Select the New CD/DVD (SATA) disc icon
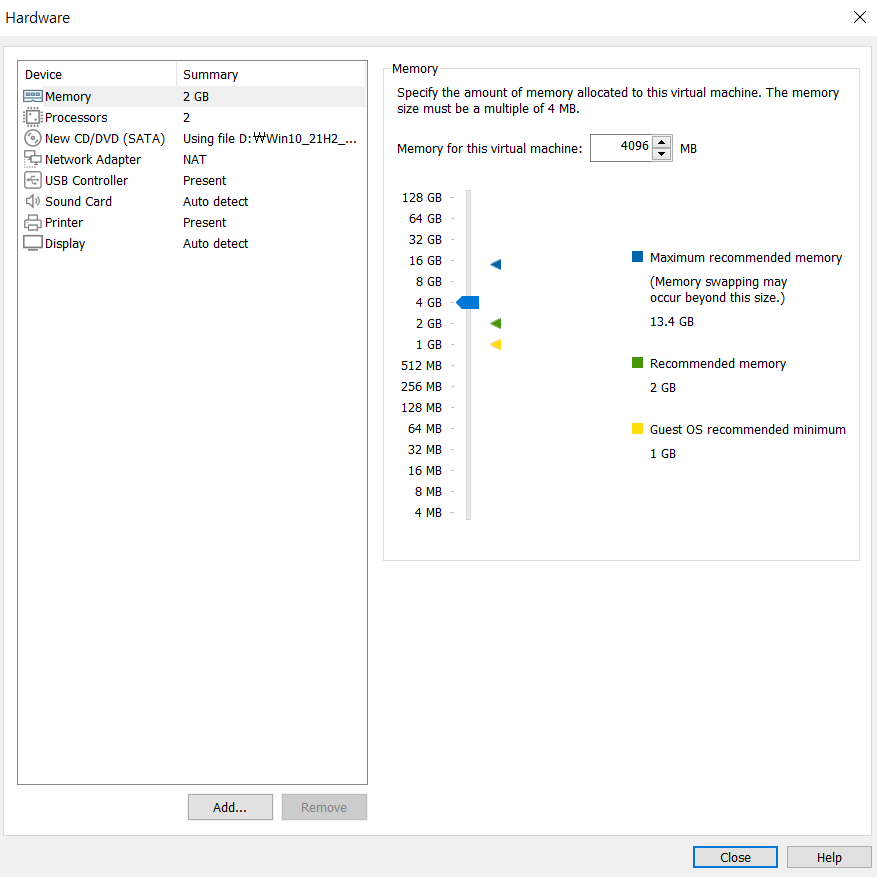The image size is (877, 877). coord(32,138)
